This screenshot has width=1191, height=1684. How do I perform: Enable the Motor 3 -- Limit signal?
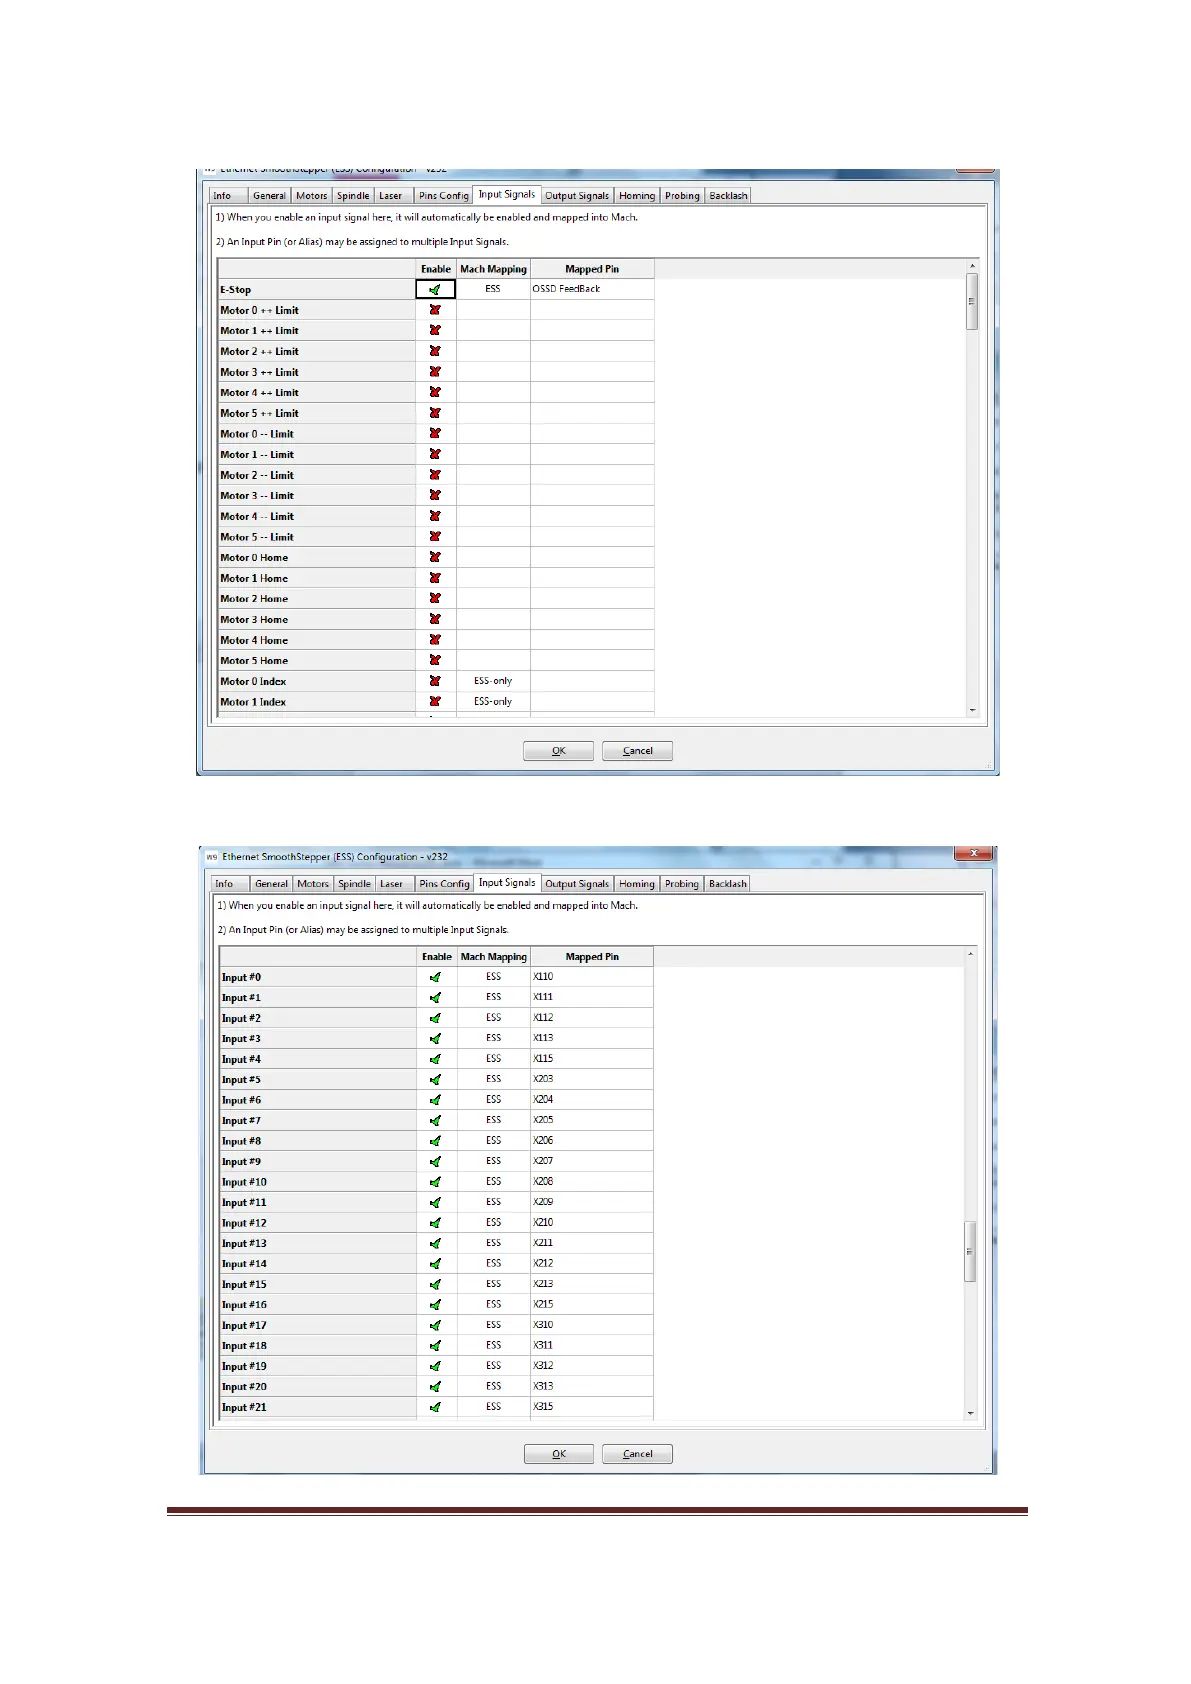tap(435, 495)
